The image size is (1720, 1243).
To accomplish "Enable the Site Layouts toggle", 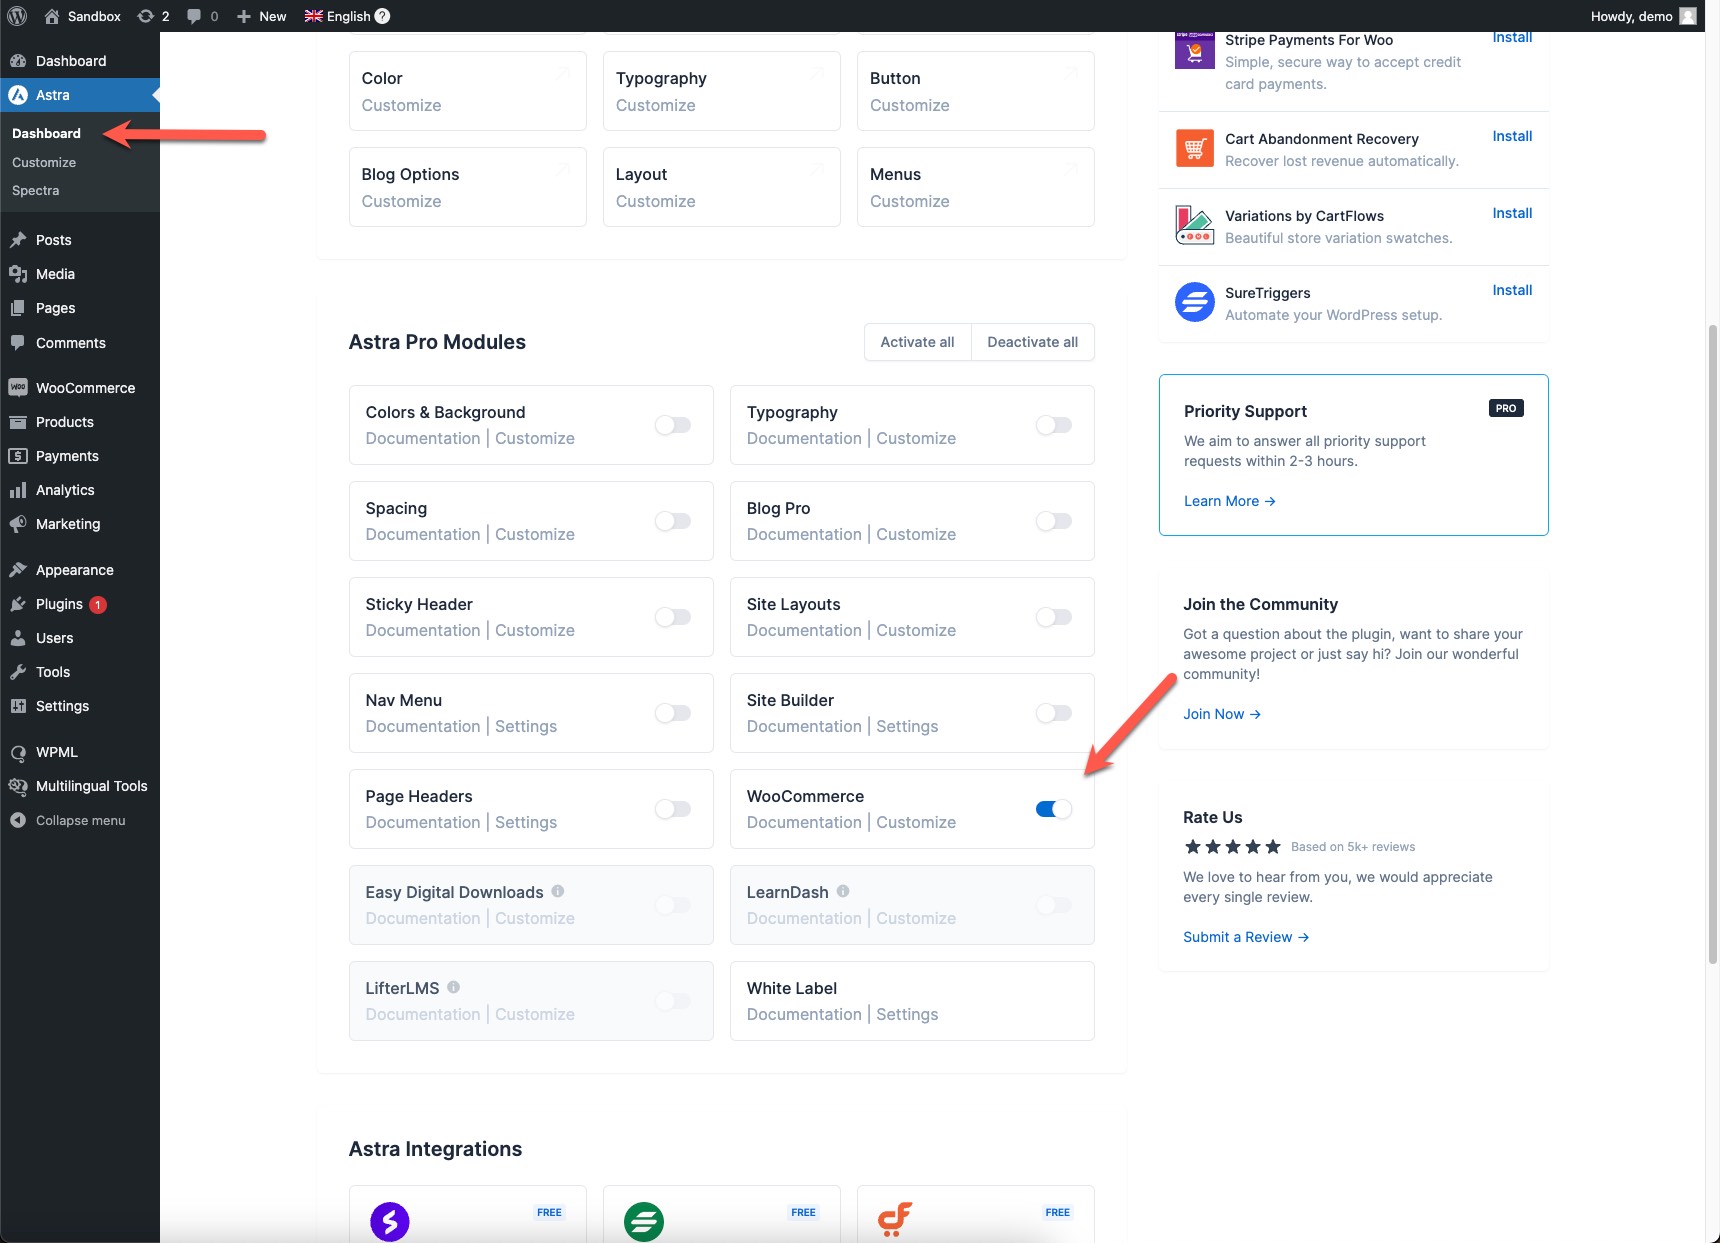I will click(x=1054, y=617).
